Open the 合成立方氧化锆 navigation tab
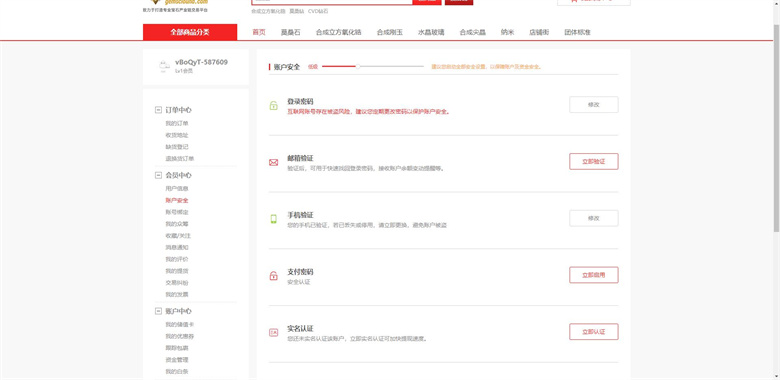Screen dimensions: 780x380 coord(338,32)
